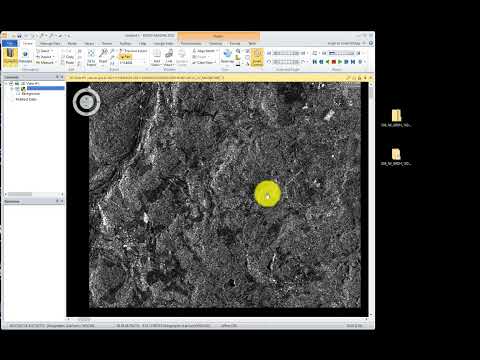Toggle the 2D View #1 checkbox
Image resolution: width=480 pixels, height=360 pixels.
point(11,83)
